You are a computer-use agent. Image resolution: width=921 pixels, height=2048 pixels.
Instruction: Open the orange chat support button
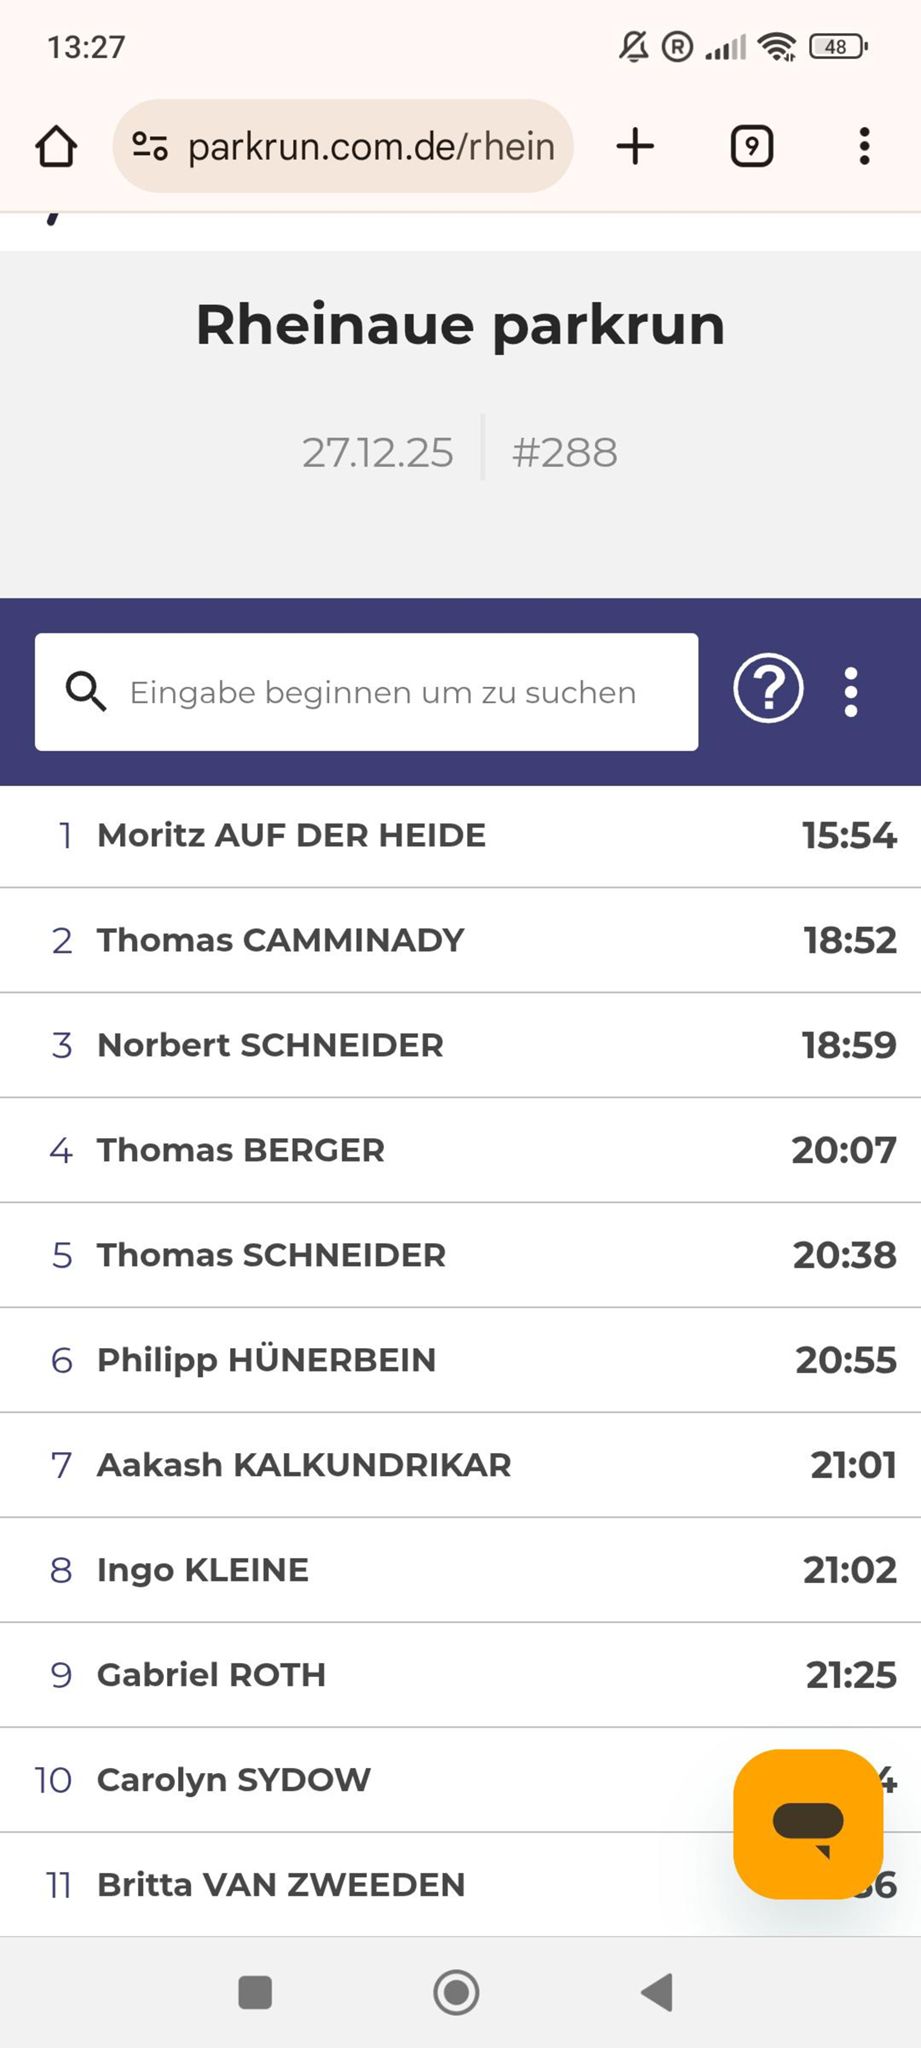[808, 1823]
